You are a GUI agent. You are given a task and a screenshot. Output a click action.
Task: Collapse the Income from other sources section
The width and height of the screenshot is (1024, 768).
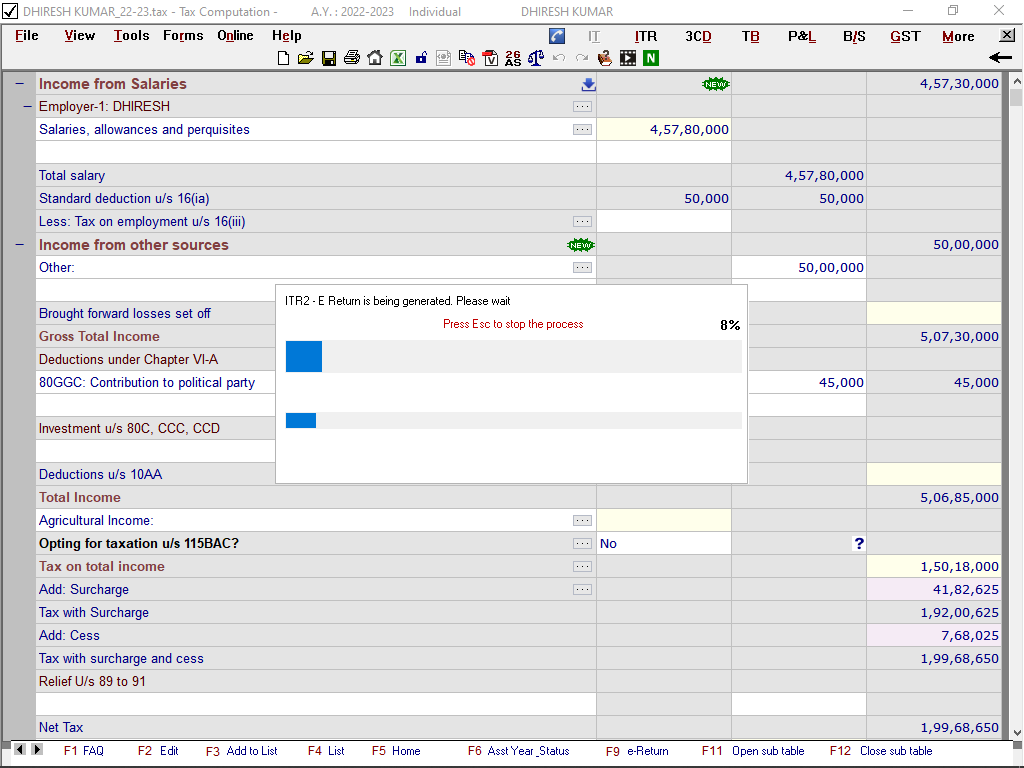point(20,245)
